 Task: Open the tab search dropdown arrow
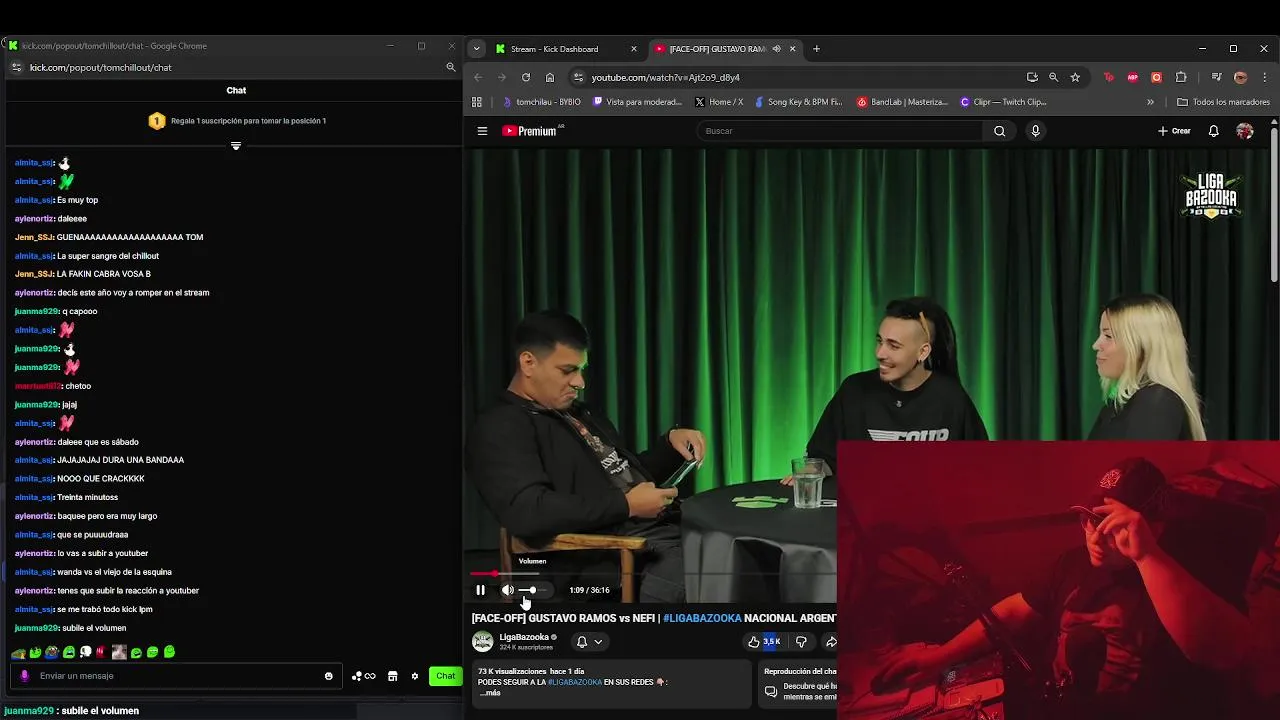pyautogui.click(x=476, y=49)
